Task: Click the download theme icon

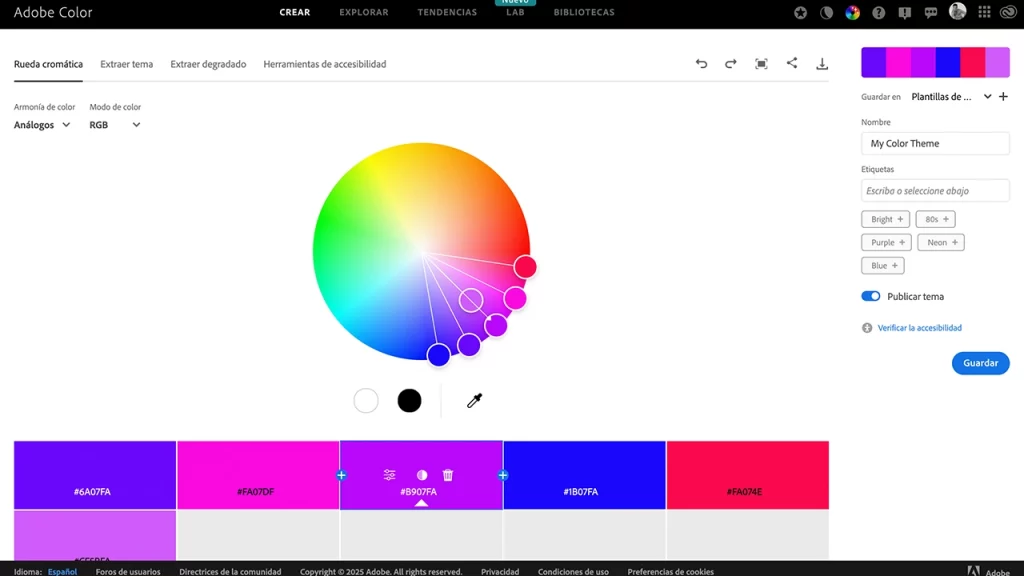Action: click(x=822, y=64)
